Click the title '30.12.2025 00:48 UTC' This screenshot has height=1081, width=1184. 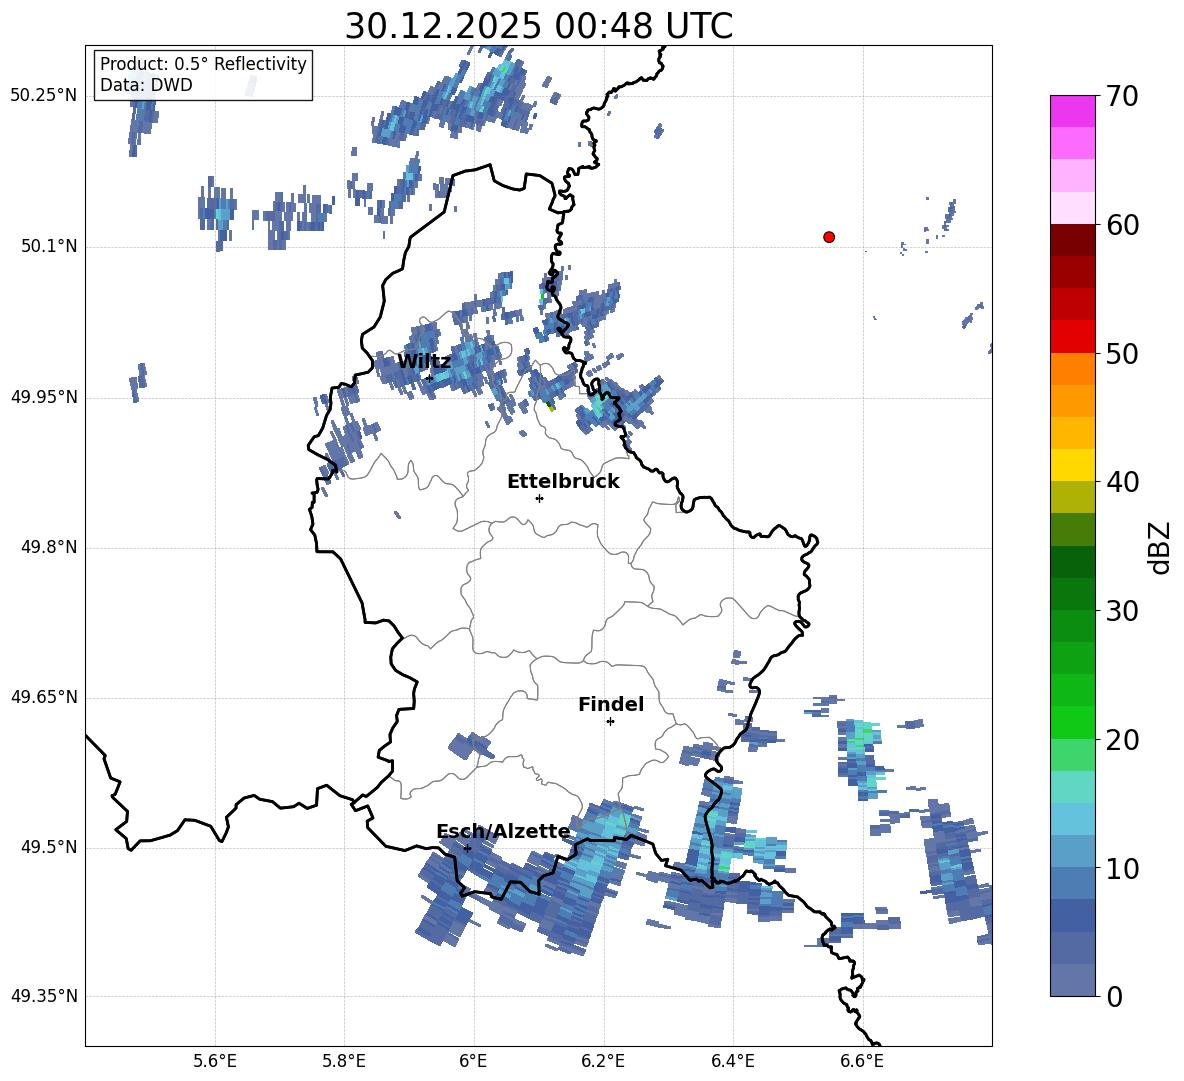click(x=539, y=26)
